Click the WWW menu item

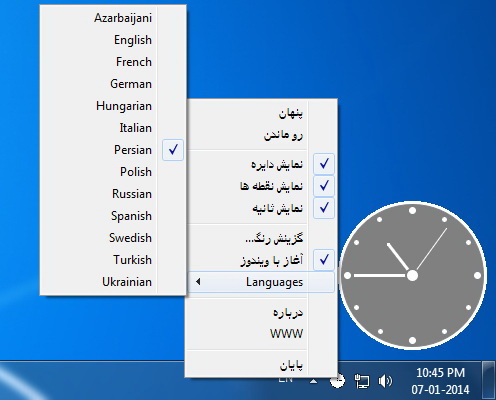tap(261, 334)
